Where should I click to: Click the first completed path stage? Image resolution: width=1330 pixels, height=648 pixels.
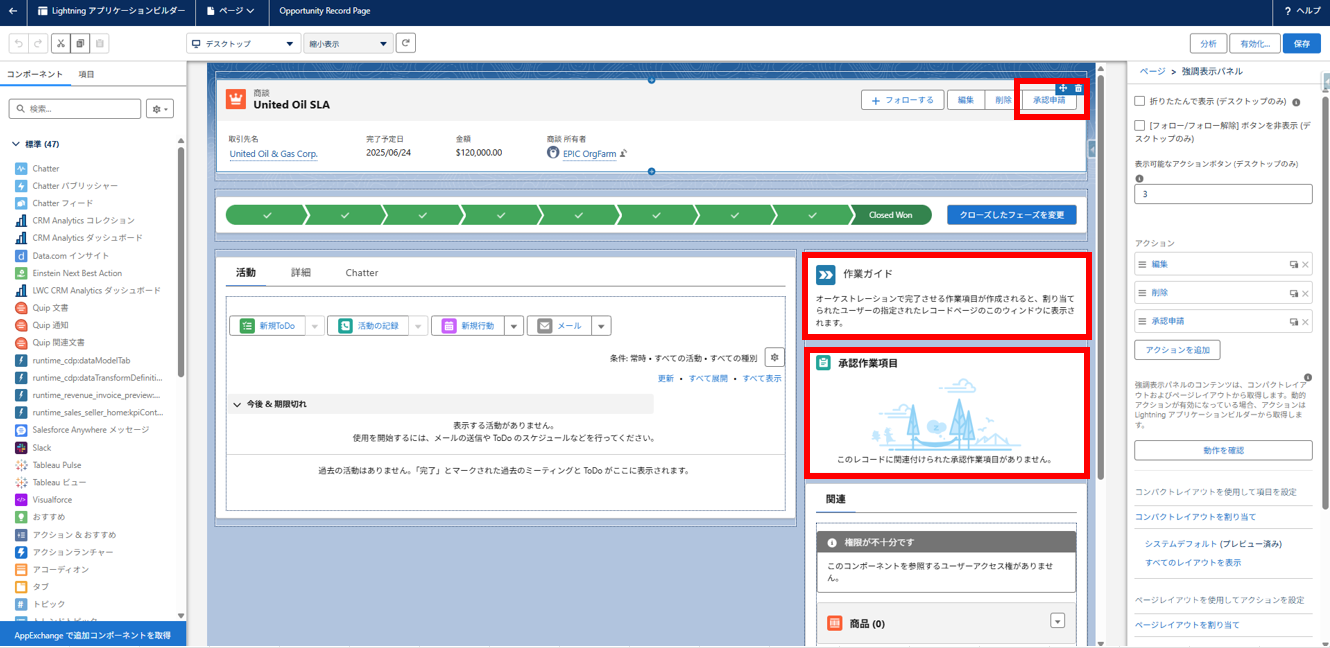(265, 215)
